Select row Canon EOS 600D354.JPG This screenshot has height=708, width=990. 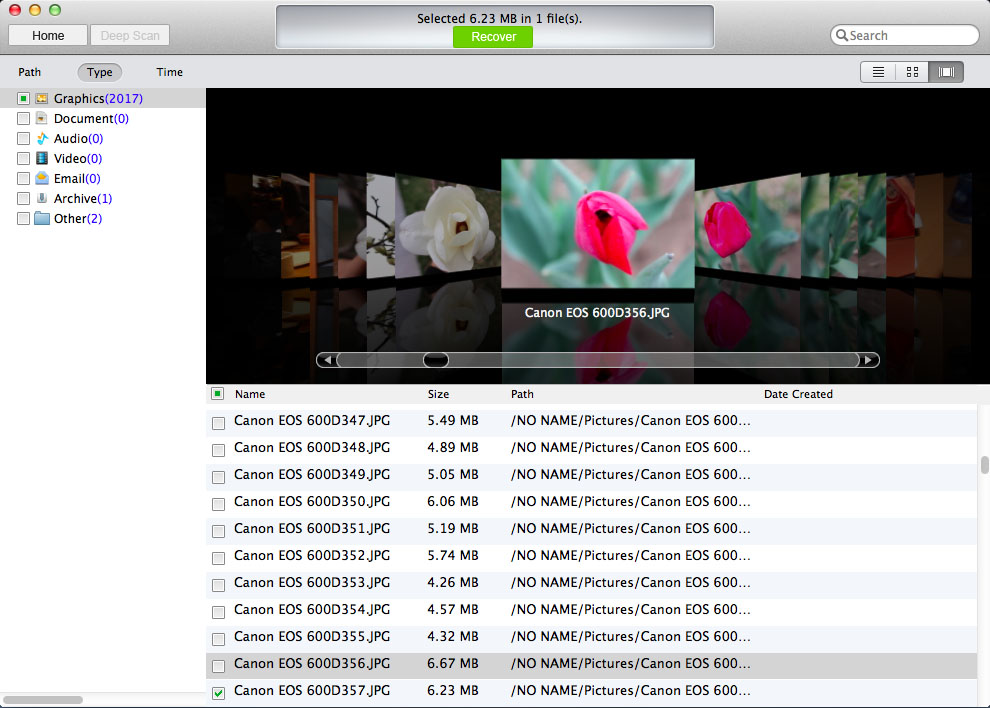pos(592,613)
